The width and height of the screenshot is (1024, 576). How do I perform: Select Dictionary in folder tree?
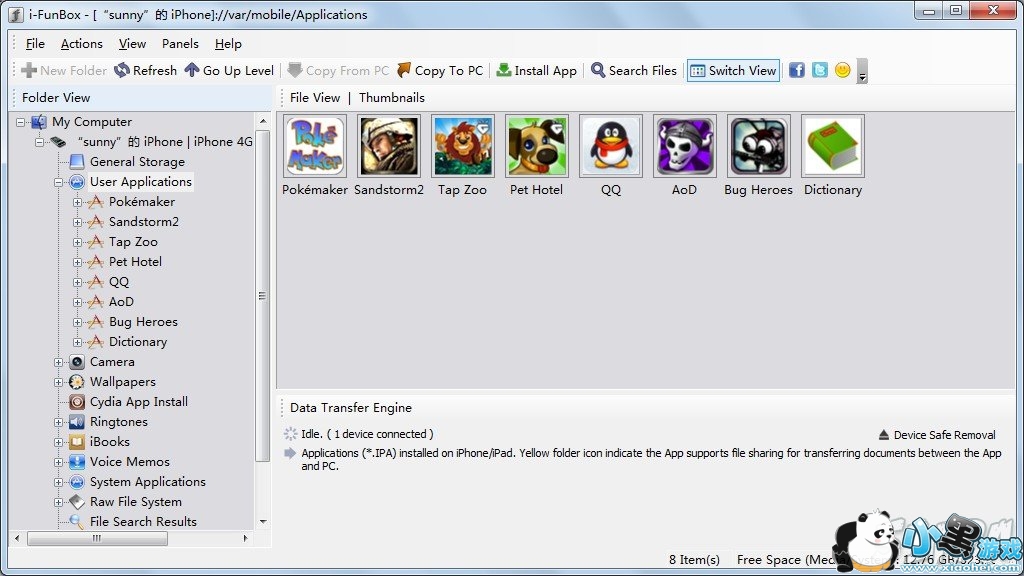[138, 342]
